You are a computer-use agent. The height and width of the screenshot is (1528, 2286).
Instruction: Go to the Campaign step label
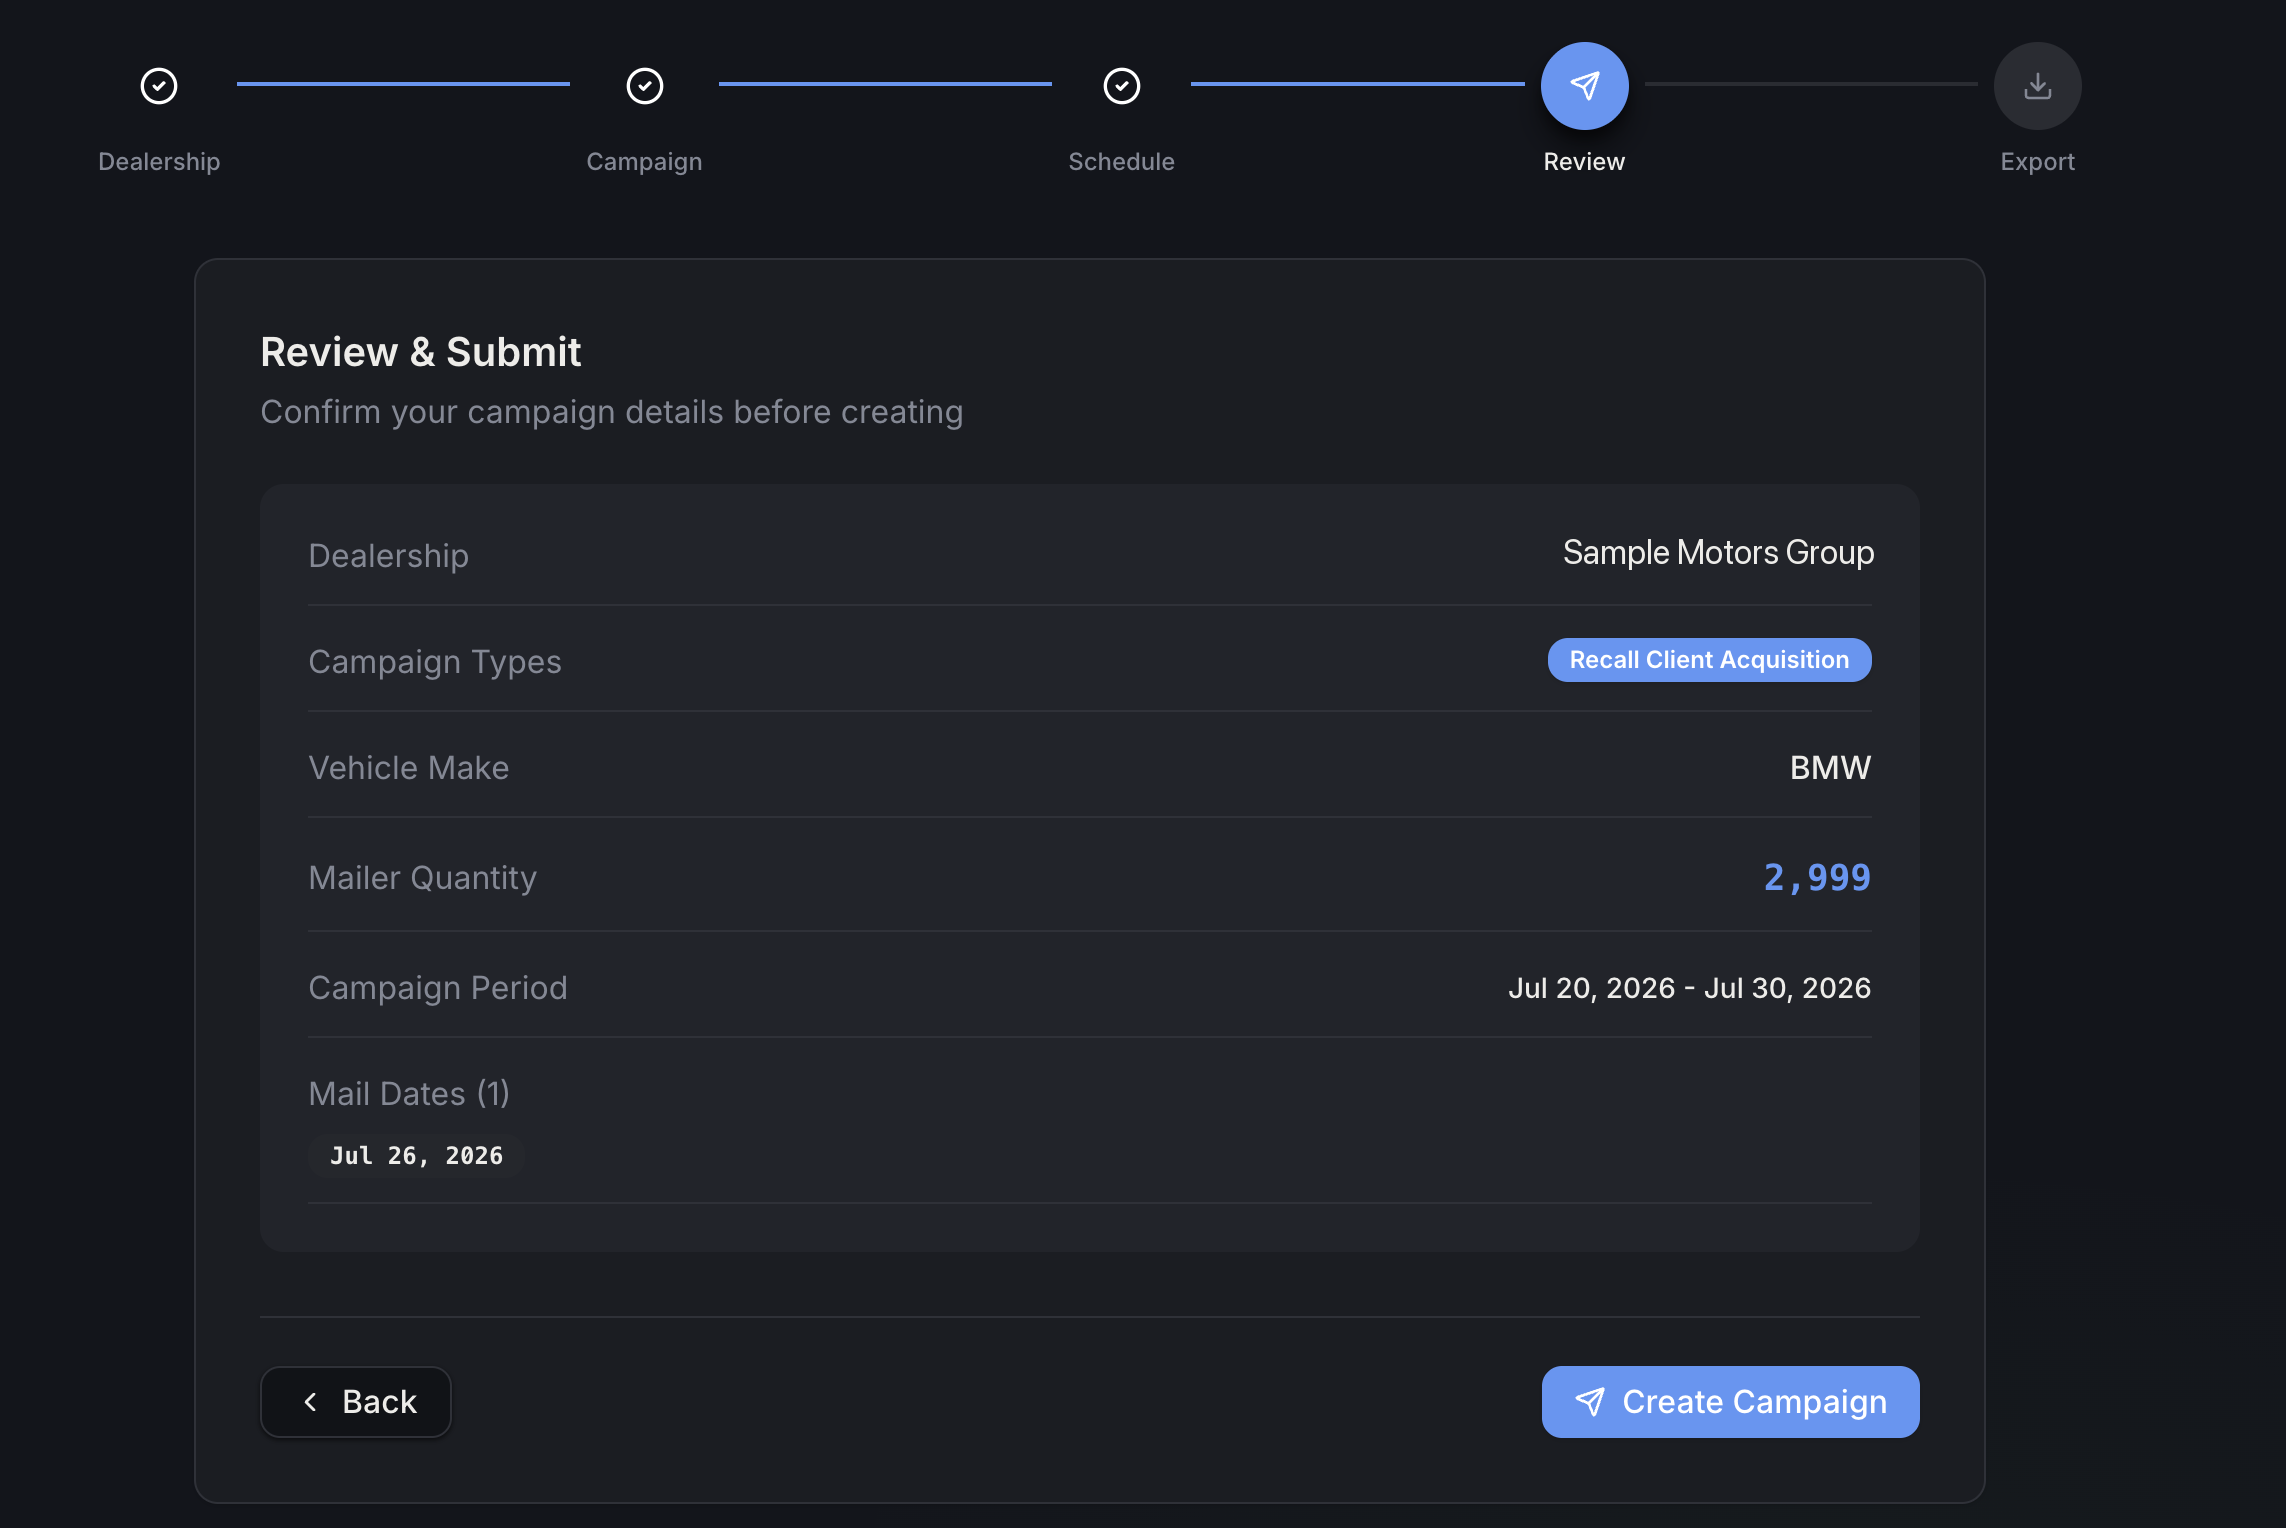pos(644,162)
